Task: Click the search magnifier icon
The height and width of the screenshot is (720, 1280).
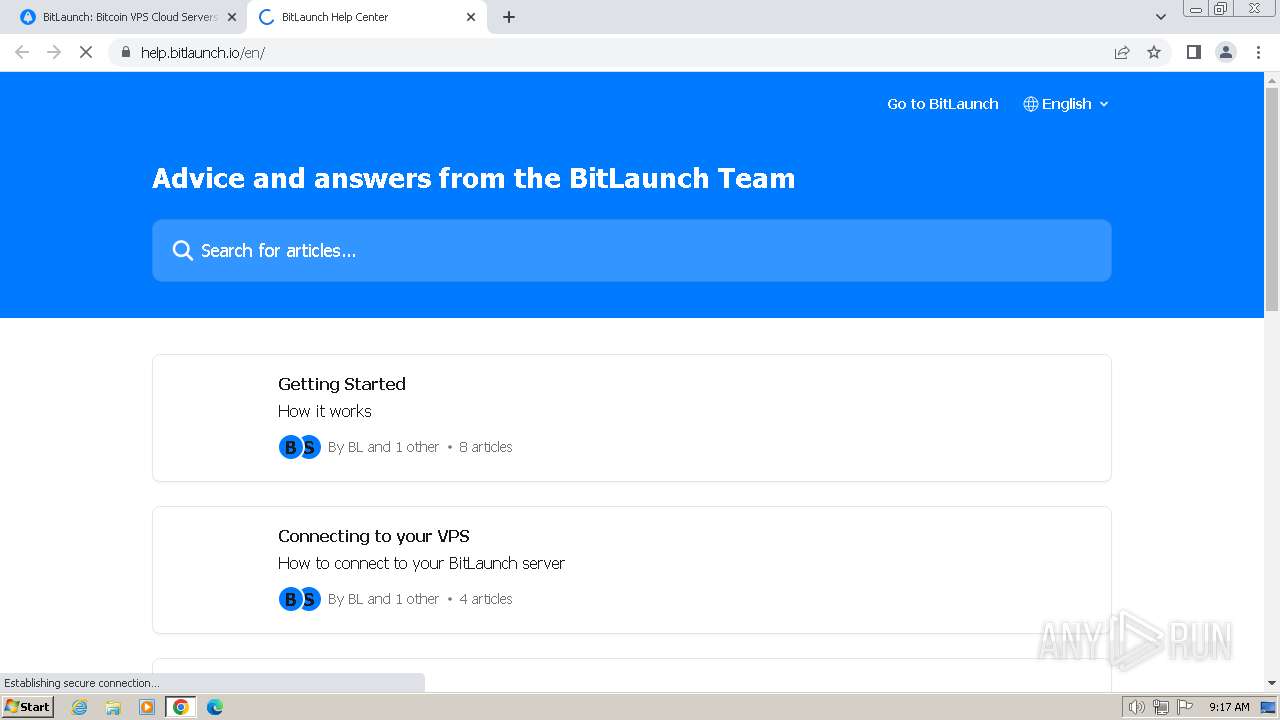Action: [182, 250]
